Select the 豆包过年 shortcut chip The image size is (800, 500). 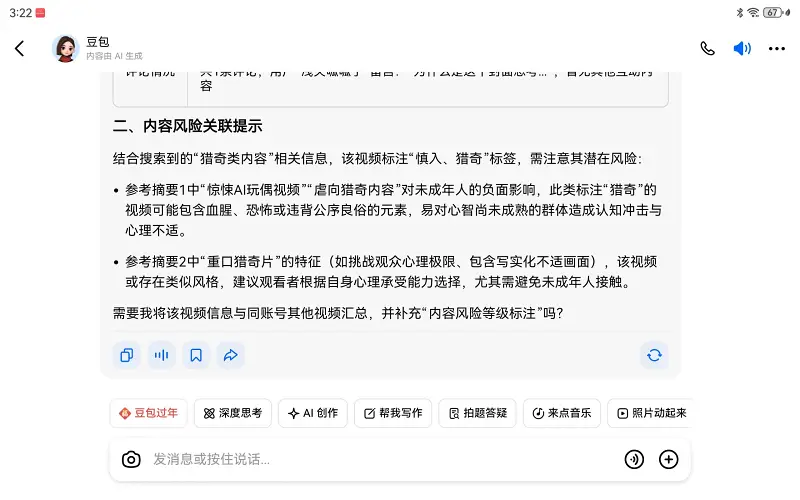tap(148, 413)
